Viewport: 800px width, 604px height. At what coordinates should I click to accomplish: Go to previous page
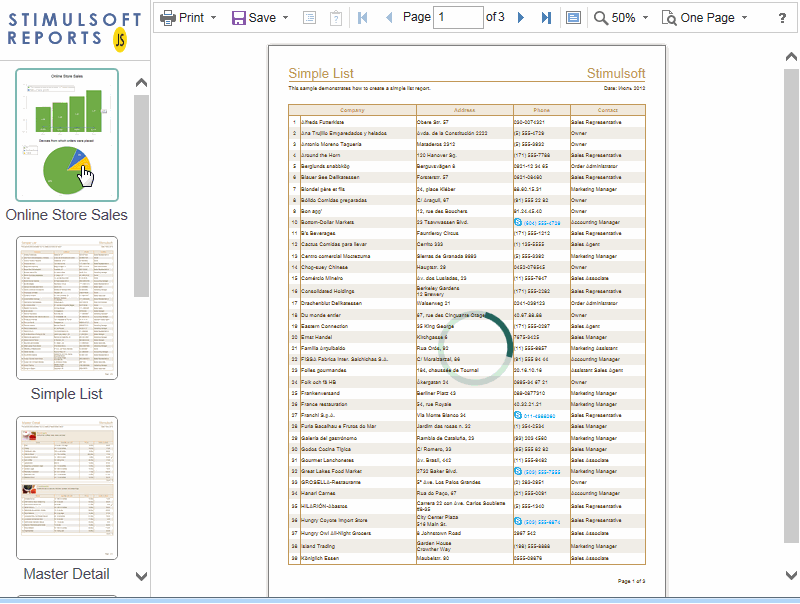click(388, 18)
